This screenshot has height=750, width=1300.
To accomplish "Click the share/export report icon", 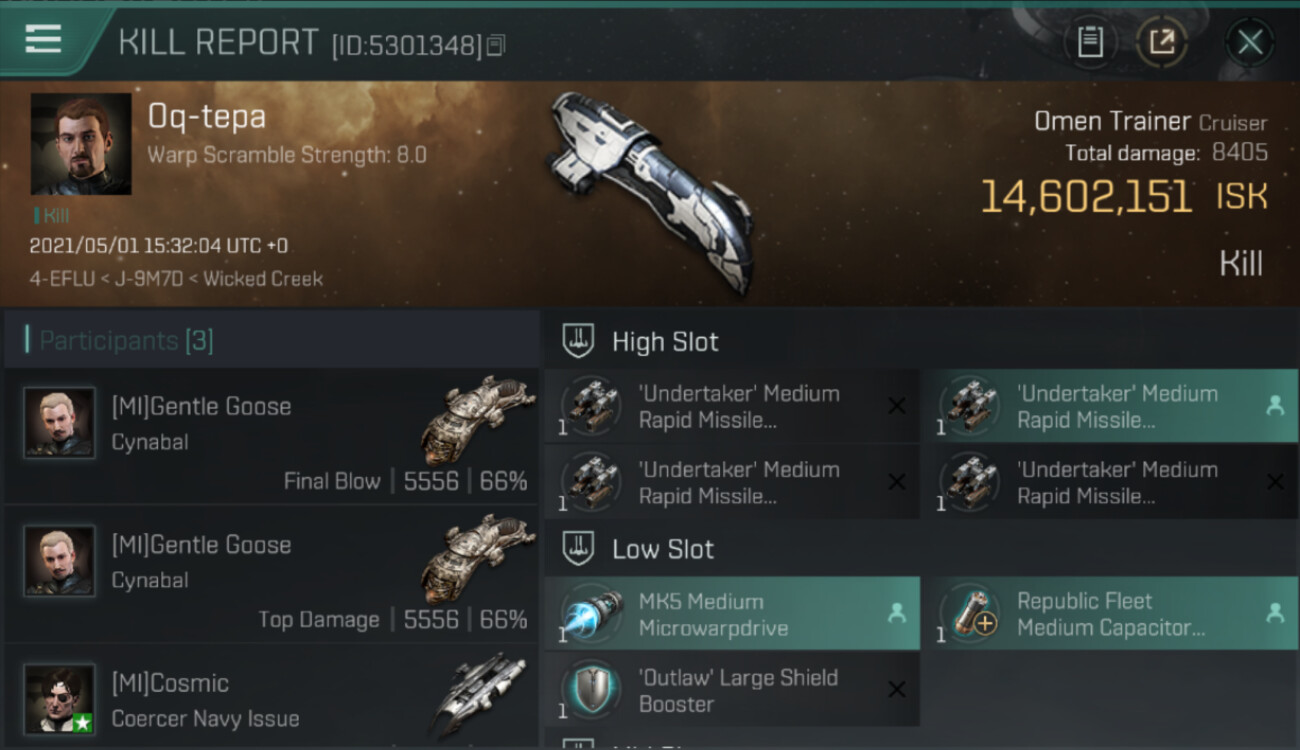I will tap(1161, 42).
